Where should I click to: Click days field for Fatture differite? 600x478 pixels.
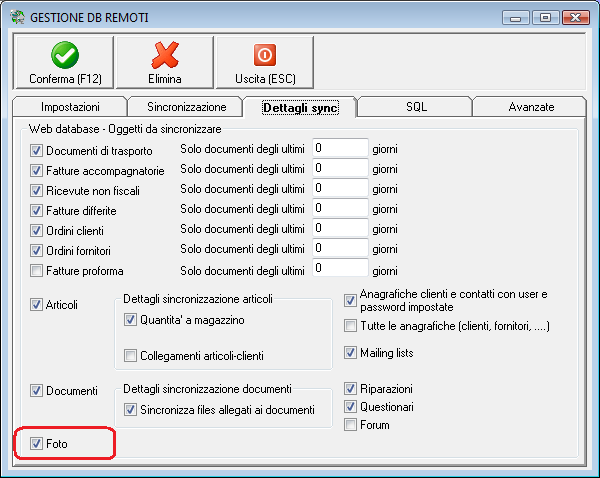click(x=340, y=208)
